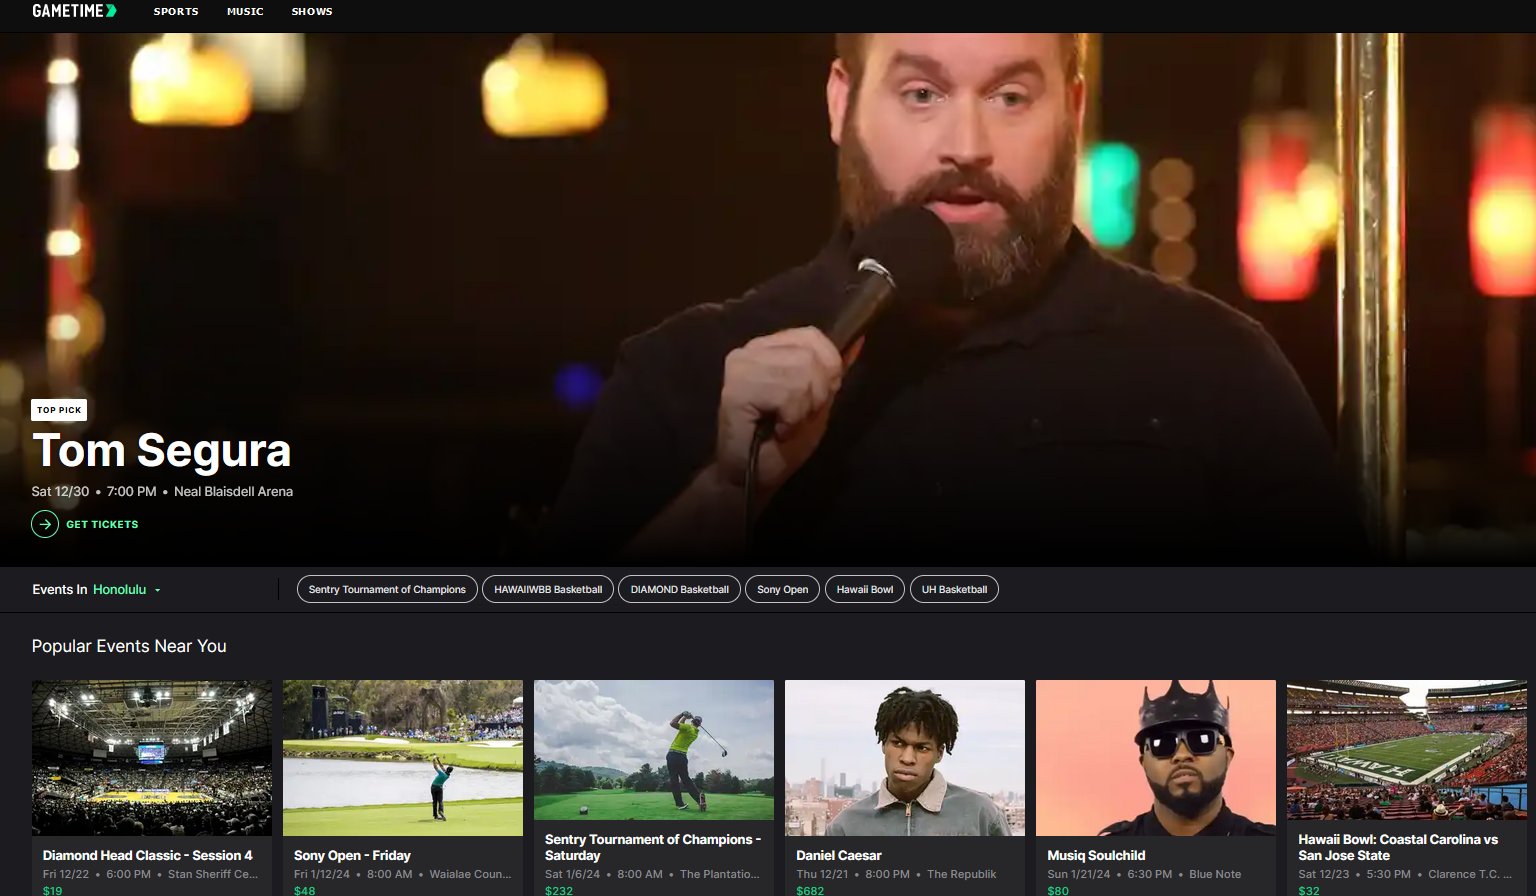This screenshot has width=1536, height=896.
Task: Click the Get Tickets link
Action: (102, 524)
